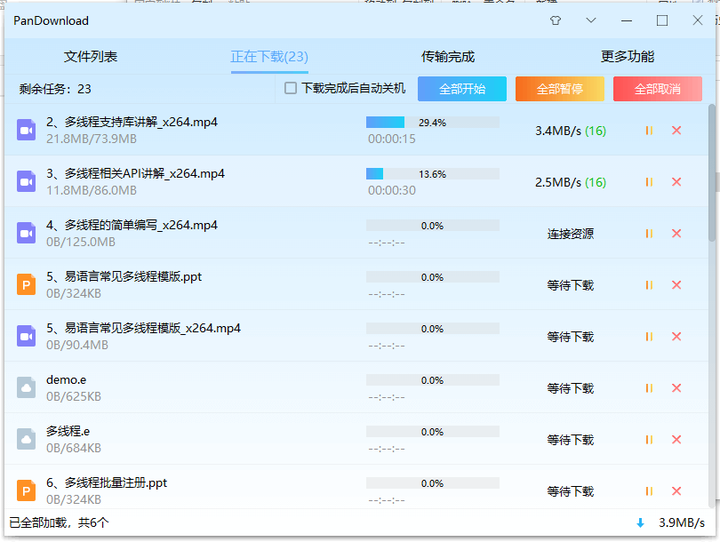This screenshot has height=542, width=720.
Task: Pause the 多线程.e download task
Action: (x=649, y=440)
